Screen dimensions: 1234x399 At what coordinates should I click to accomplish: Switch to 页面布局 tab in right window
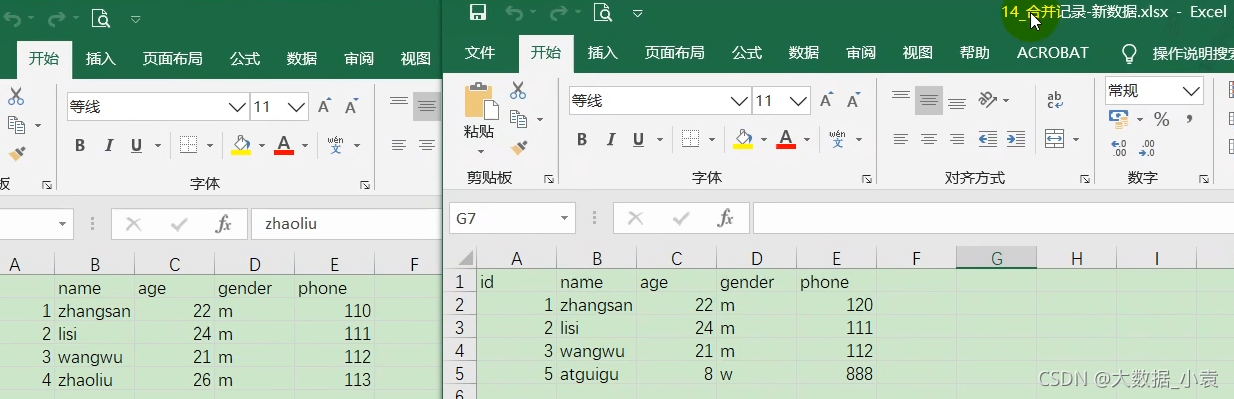(x=674, y=53)
